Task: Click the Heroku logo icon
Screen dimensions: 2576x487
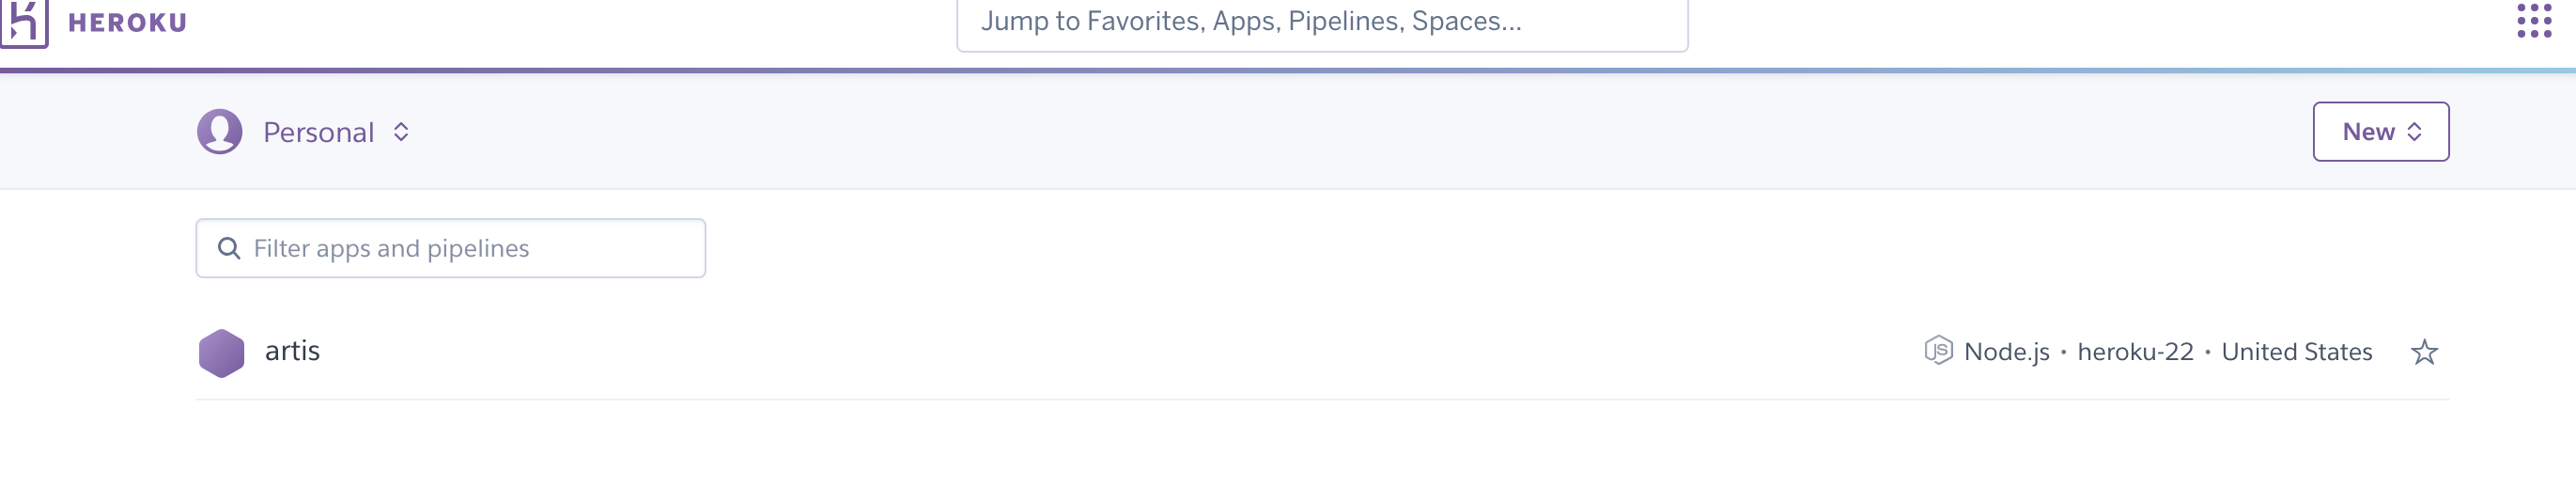Action: click(23, 22)
